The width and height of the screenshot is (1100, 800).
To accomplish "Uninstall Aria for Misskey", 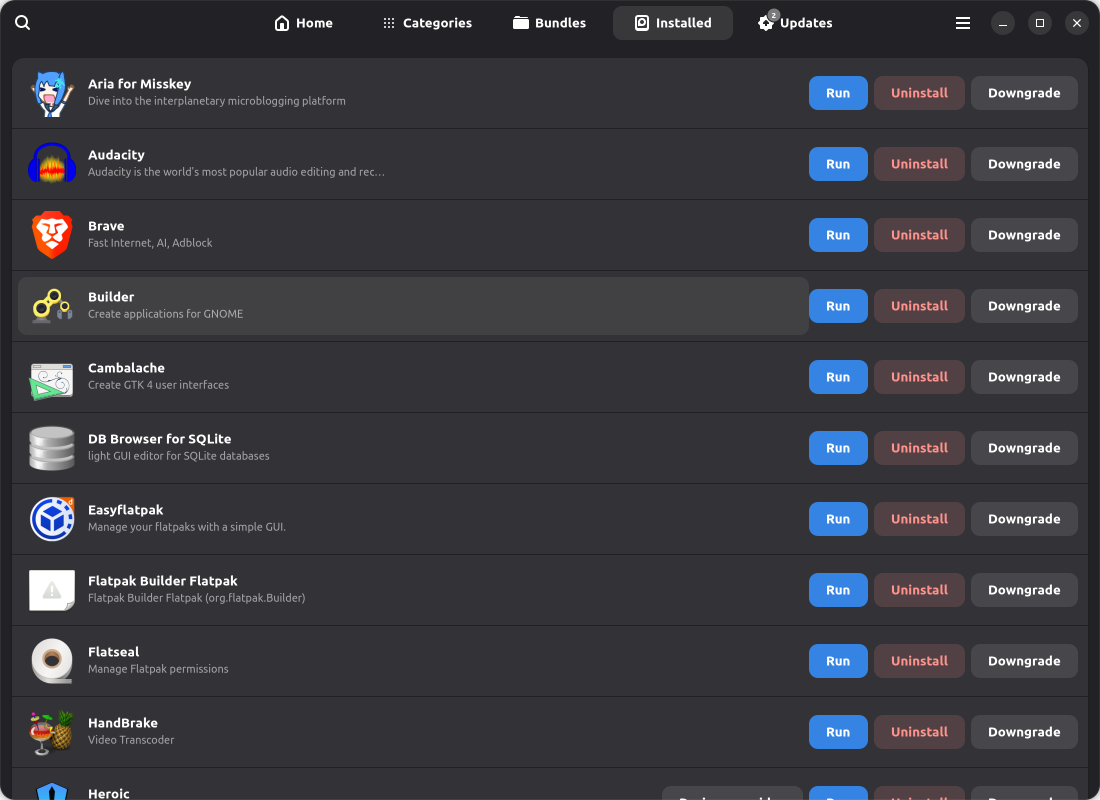I will pos(919,93).
